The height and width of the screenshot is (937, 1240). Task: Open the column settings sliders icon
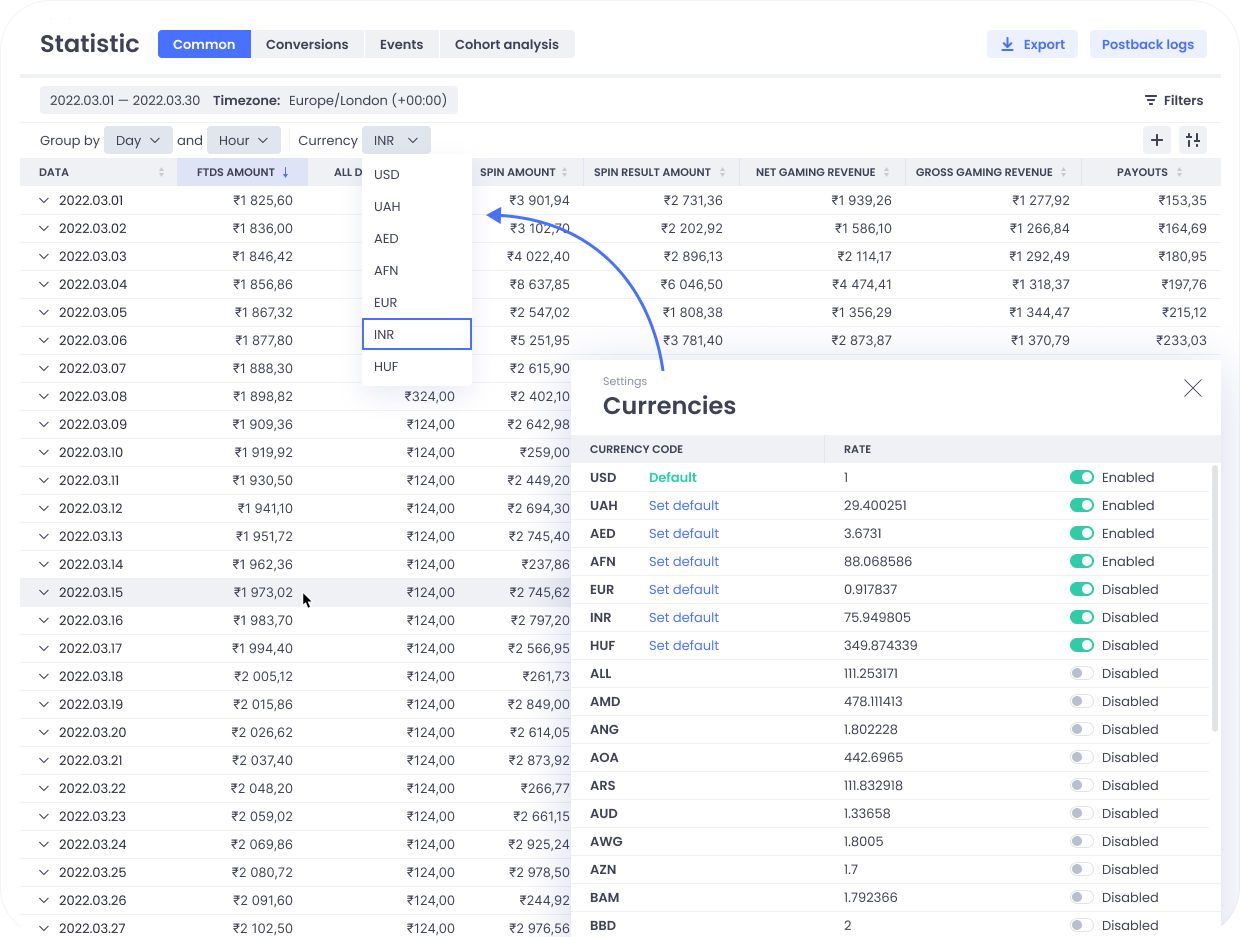click(x=1193, y=140)
